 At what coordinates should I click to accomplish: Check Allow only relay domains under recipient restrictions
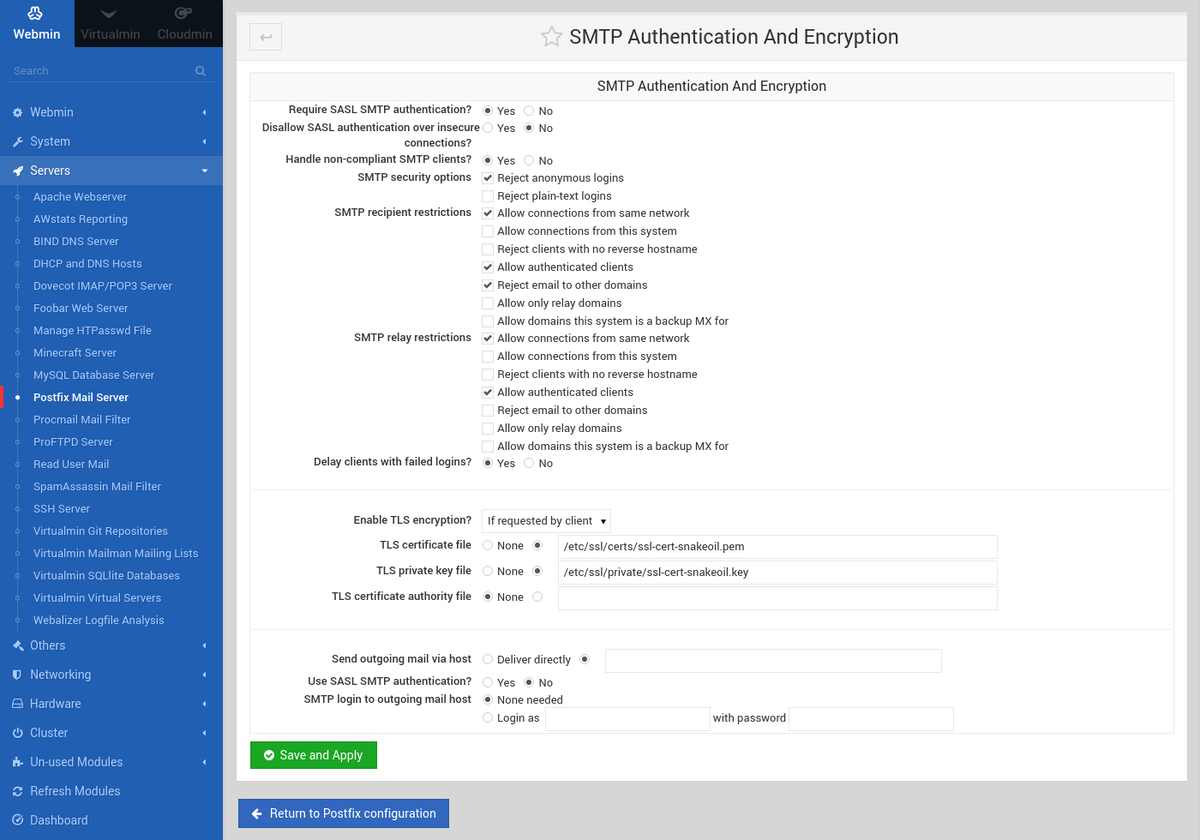pos(488,303)
